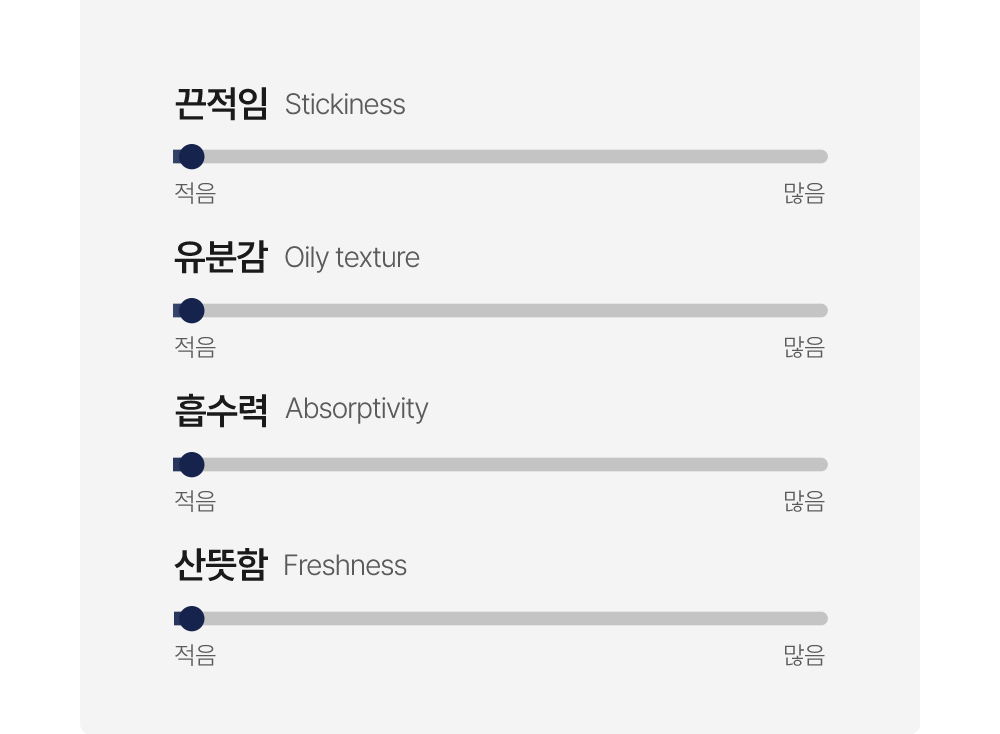The height and width of the screenshot is (734, 1000).
Task: Click the Oily texture slider handle
Action: (191, 311)
